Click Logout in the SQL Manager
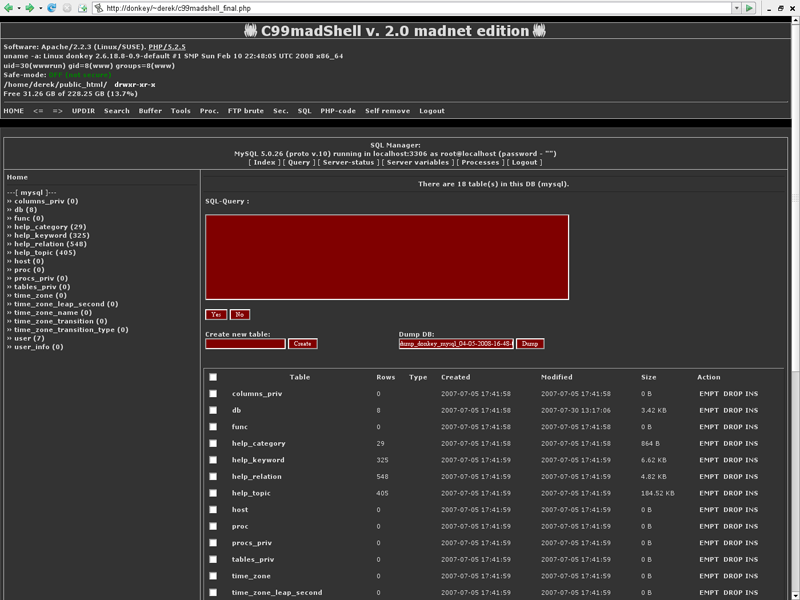This screenshot has width=800, height=600. (x=524, y=162)
